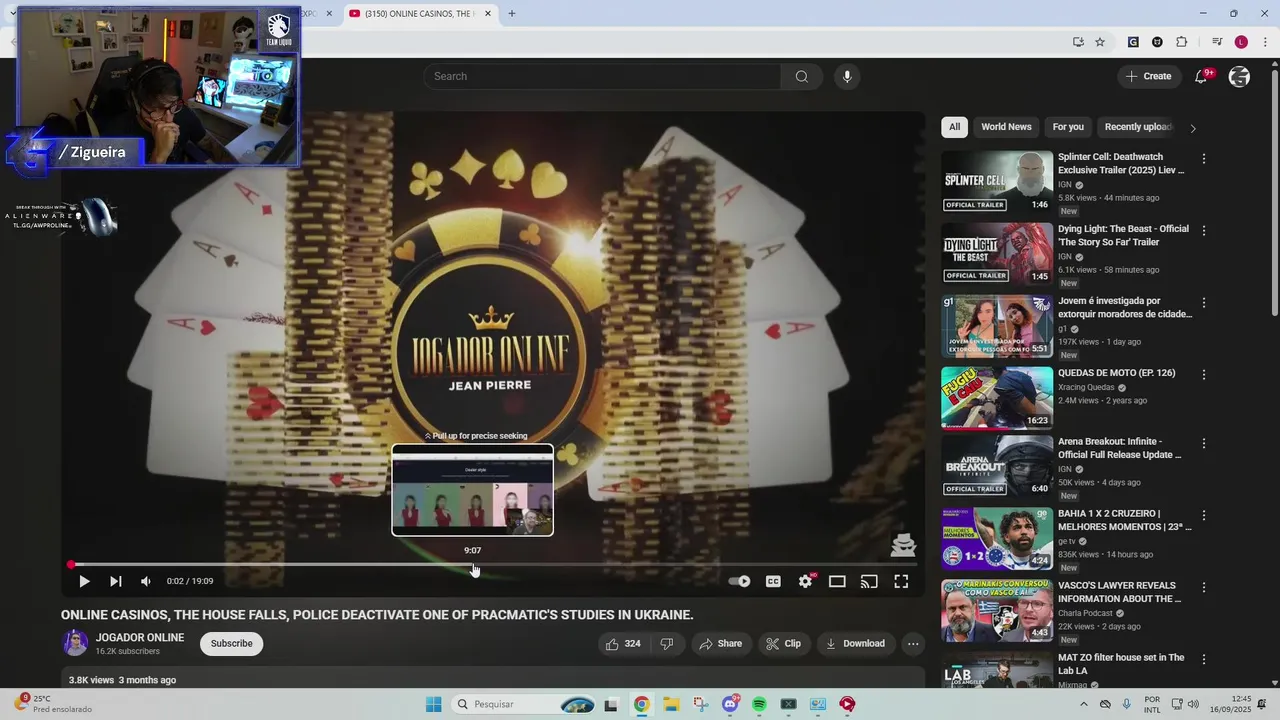Bookmark this page with the star icon
This screenshot has width=1280, height=720.
(1100, 42)
